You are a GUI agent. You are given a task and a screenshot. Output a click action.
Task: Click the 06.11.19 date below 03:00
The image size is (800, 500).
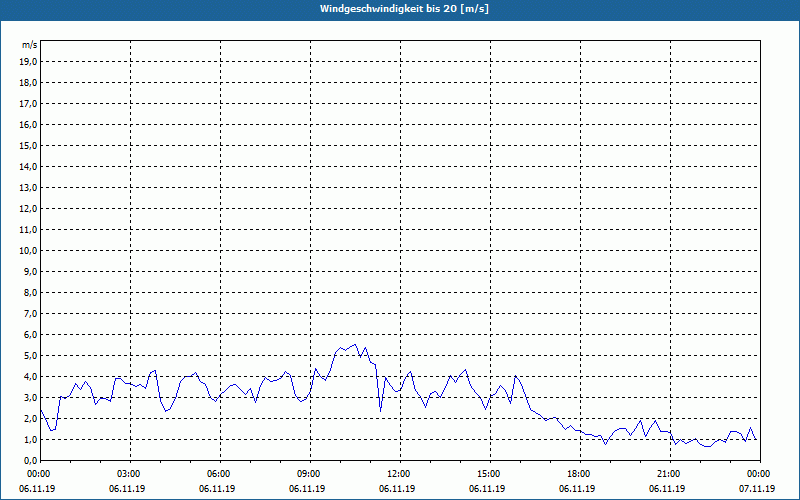tap(127, 488)
